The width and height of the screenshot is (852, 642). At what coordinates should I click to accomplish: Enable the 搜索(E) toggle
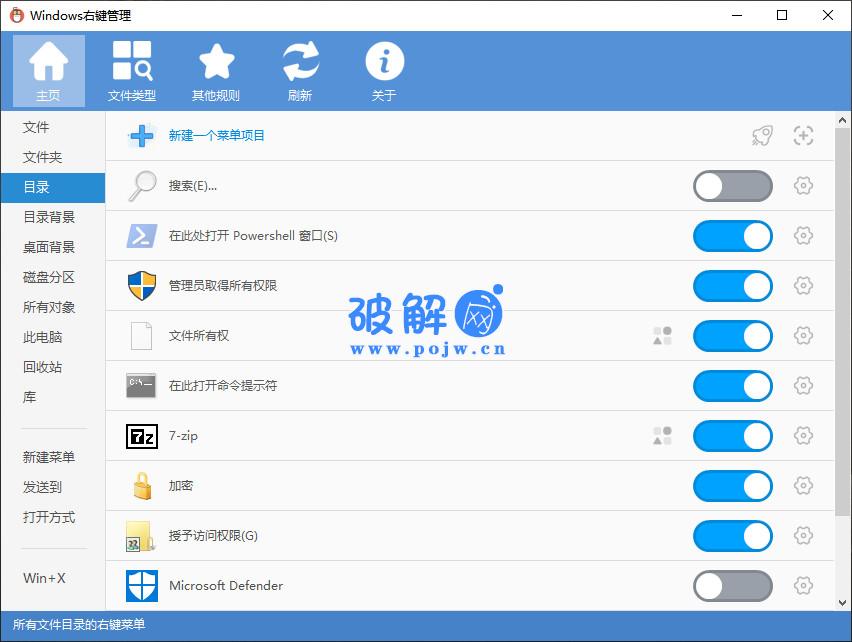[732, 186]
